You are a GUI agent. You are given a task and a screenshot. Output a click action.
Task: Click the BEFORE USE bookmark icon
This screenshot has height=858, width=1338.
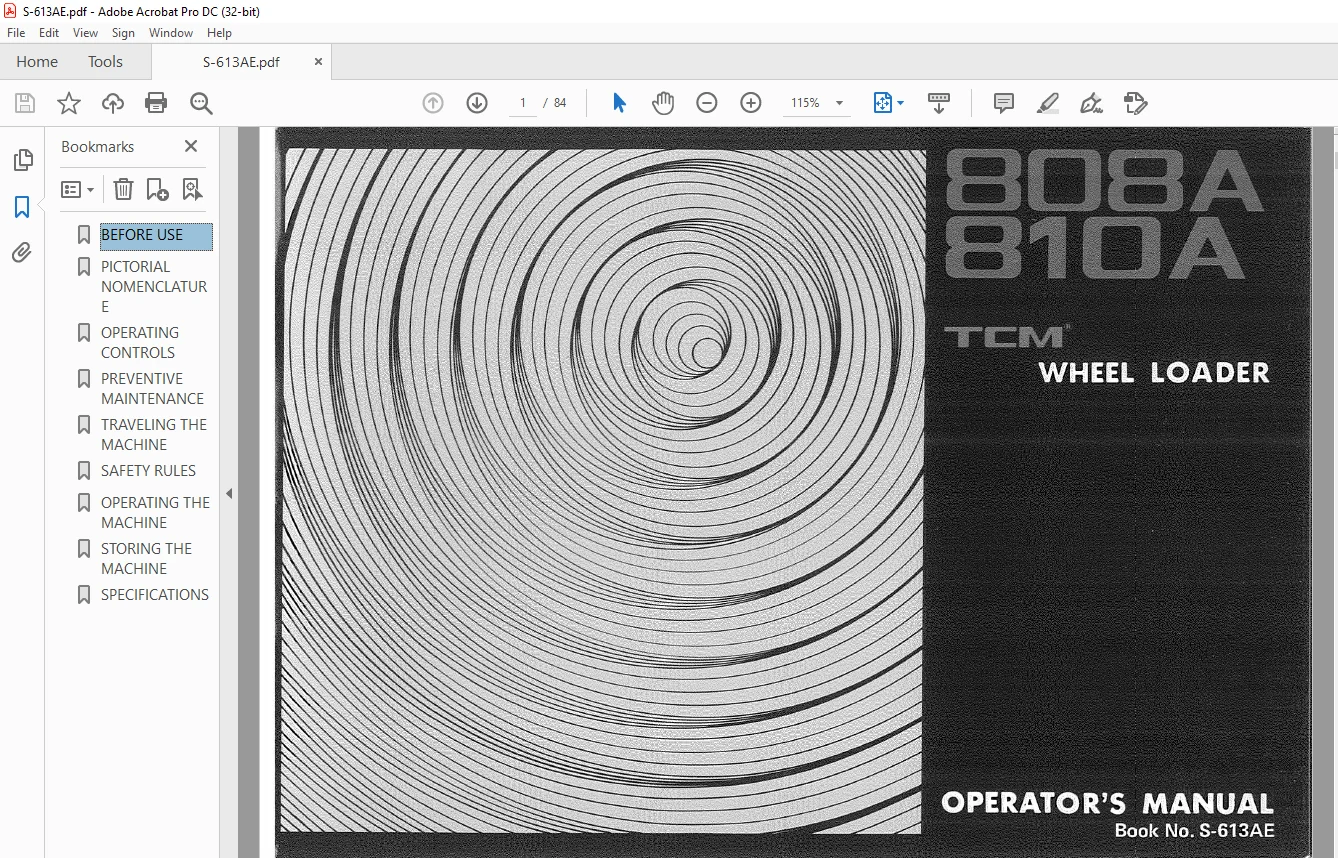[84, 235]
